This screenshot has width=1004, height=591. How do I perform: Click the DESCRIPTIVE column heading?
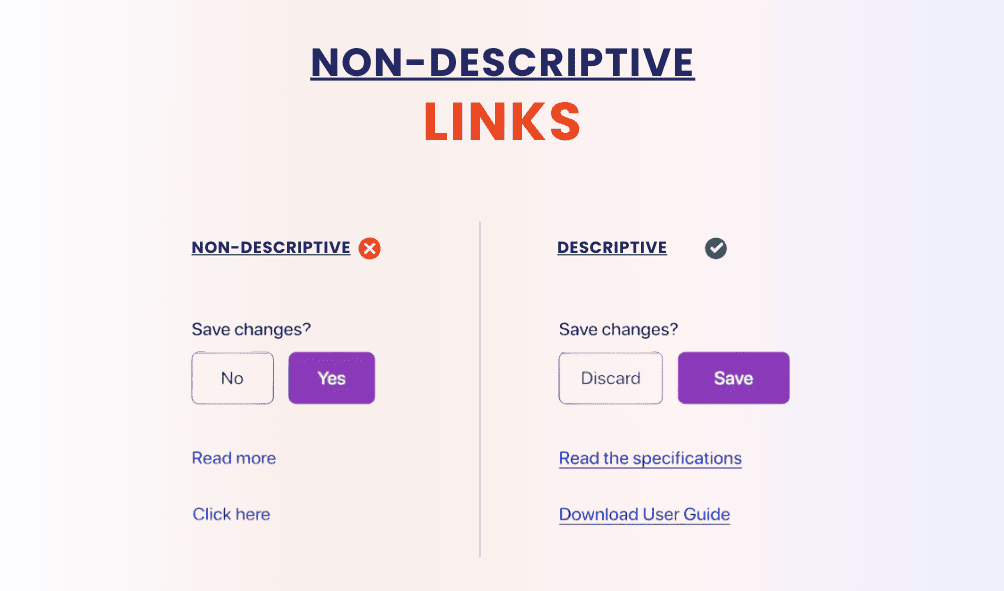pyautogui.click(x=612, y=248)
